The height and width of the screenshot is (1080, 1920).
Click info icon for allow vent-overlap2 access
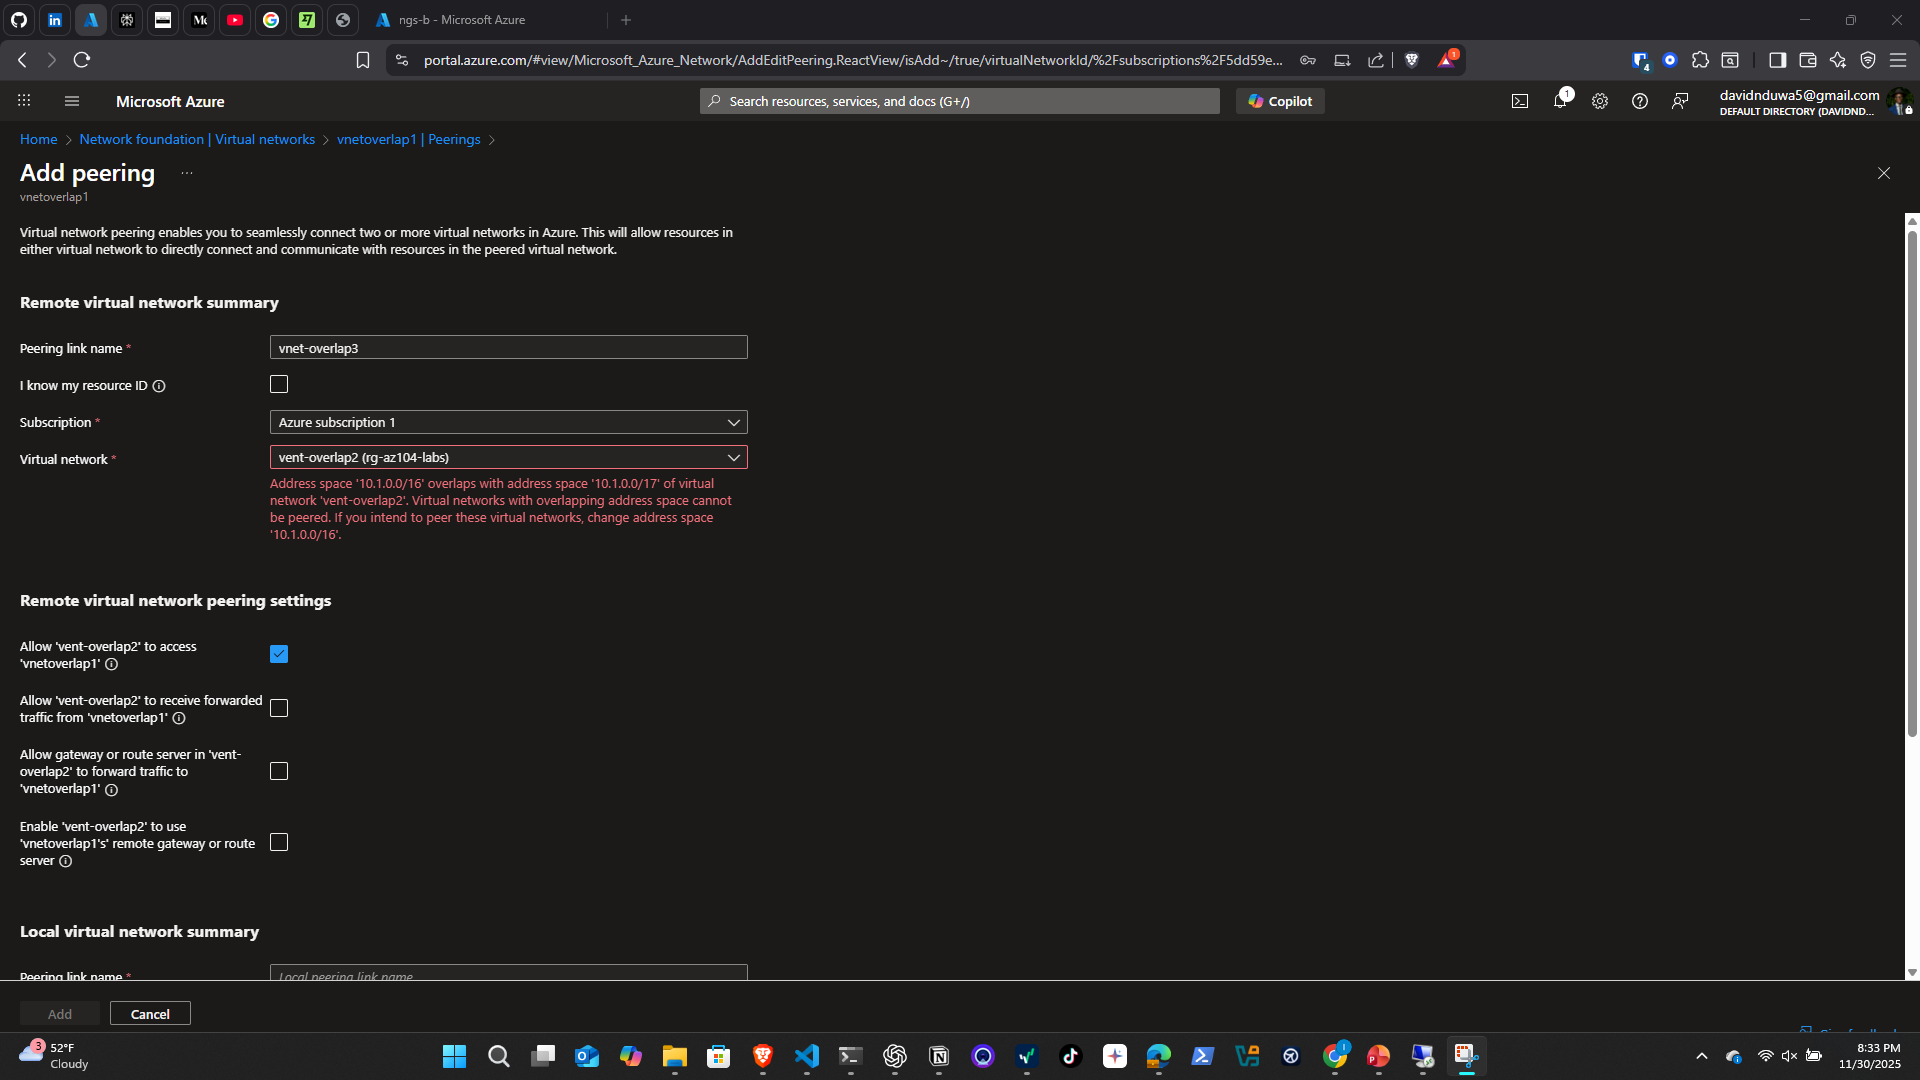click(x=112, y=664)
